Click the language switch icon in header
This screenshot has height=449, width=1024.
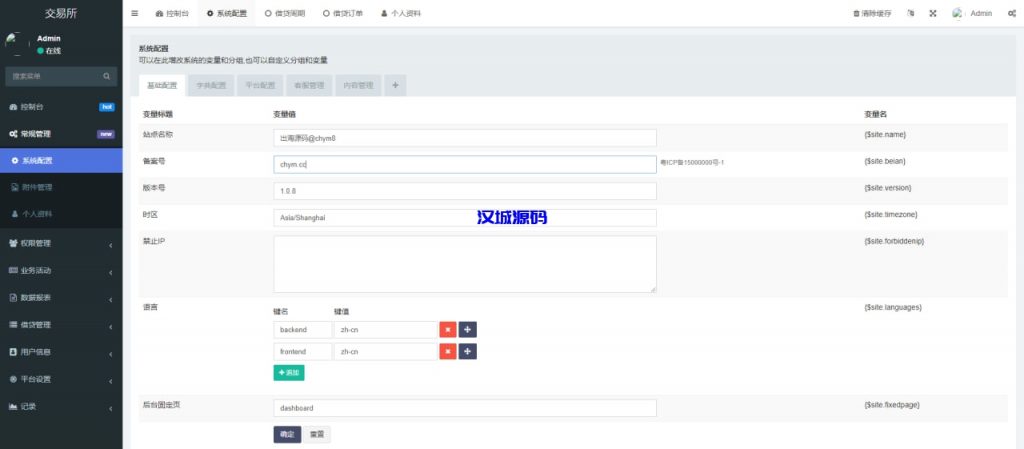click(x=910, y=14)
